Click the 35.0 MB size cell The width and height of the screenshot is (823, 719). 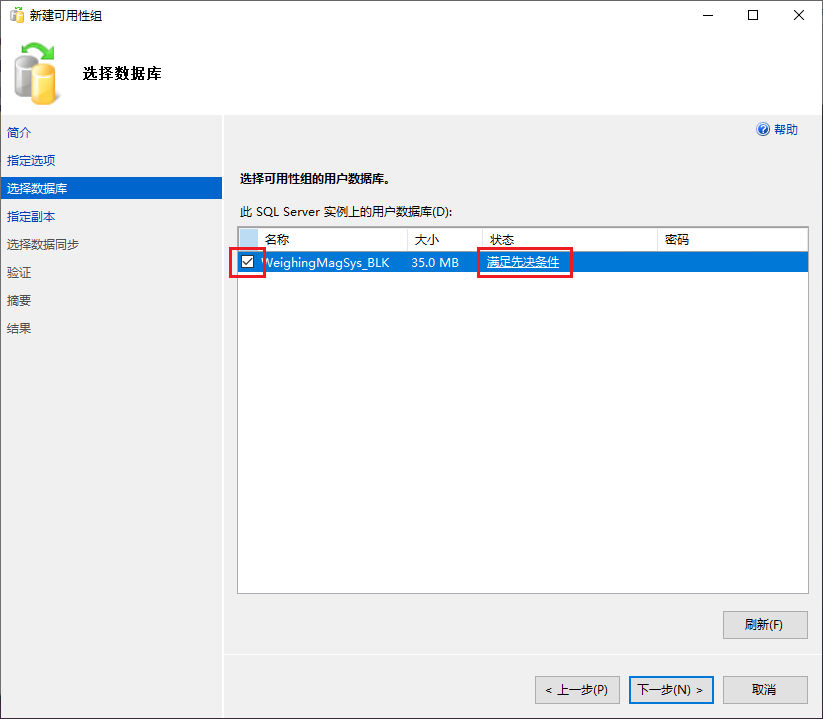point(435,262)
